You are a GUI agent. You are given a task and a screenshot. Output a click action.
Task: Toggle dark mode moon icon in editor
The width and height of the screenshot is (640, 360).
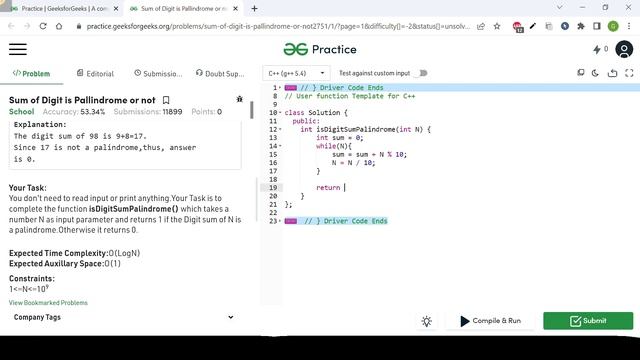(595, 73)
